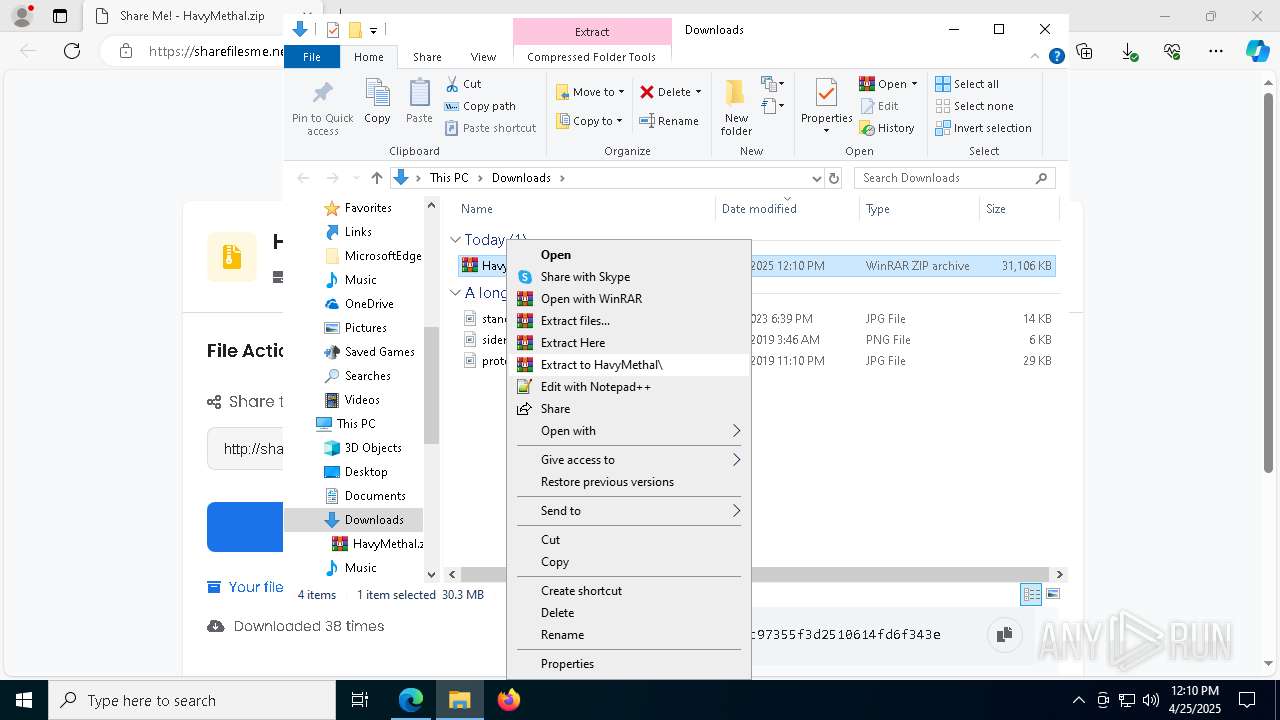Click Edge downloads toolbar icon
The image size is (1280, 720).
point(1128,51)
